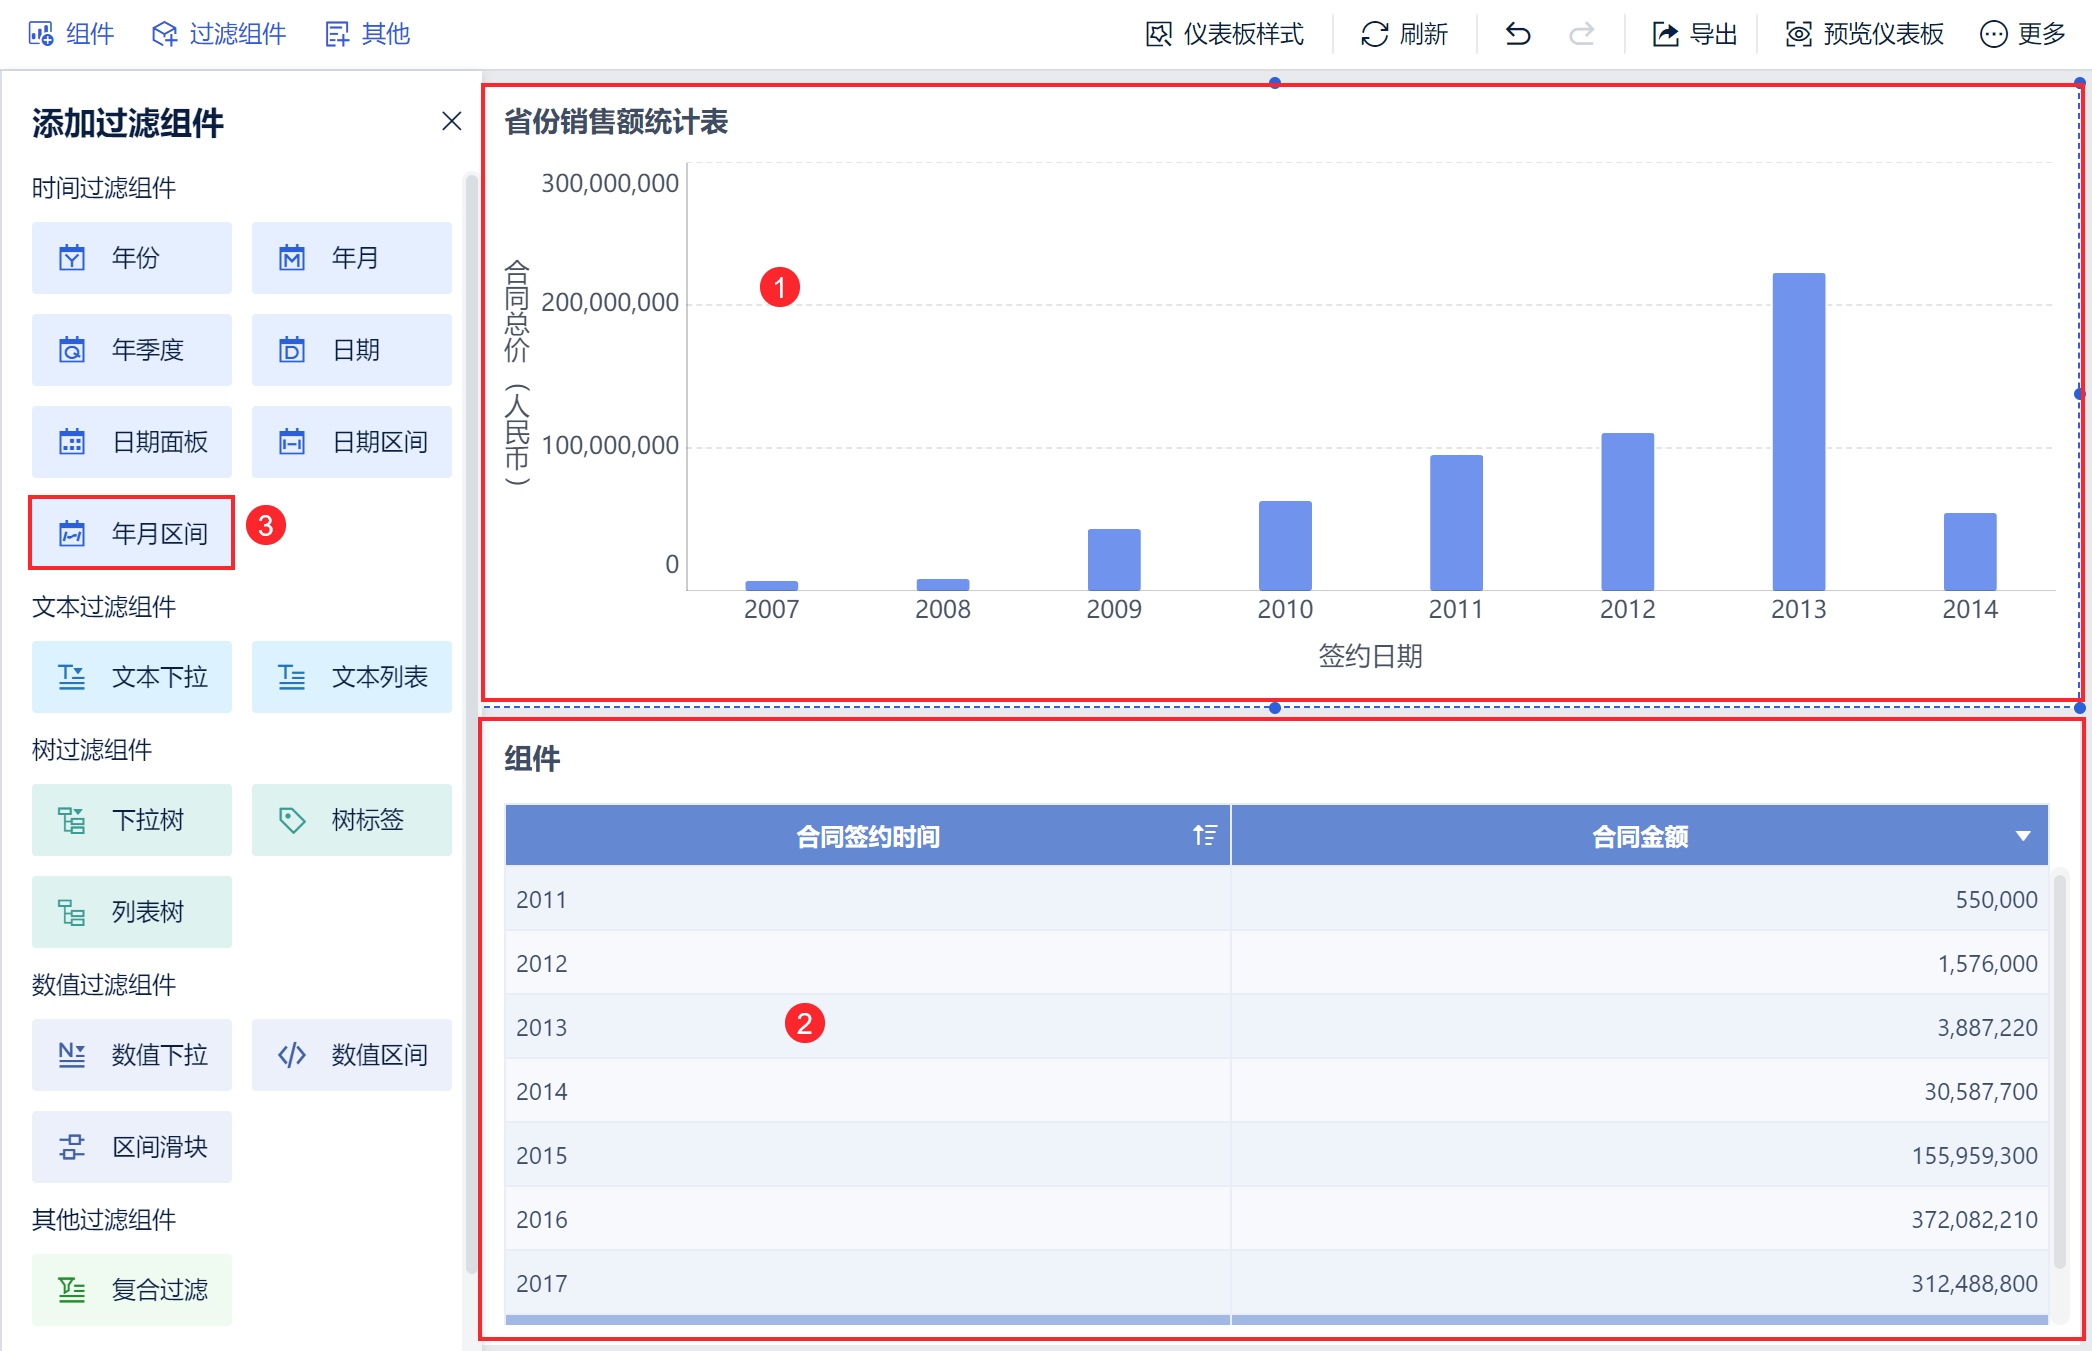Click the 预览仪表板 preview button
The image size is (2092, 1351).
1864,34
